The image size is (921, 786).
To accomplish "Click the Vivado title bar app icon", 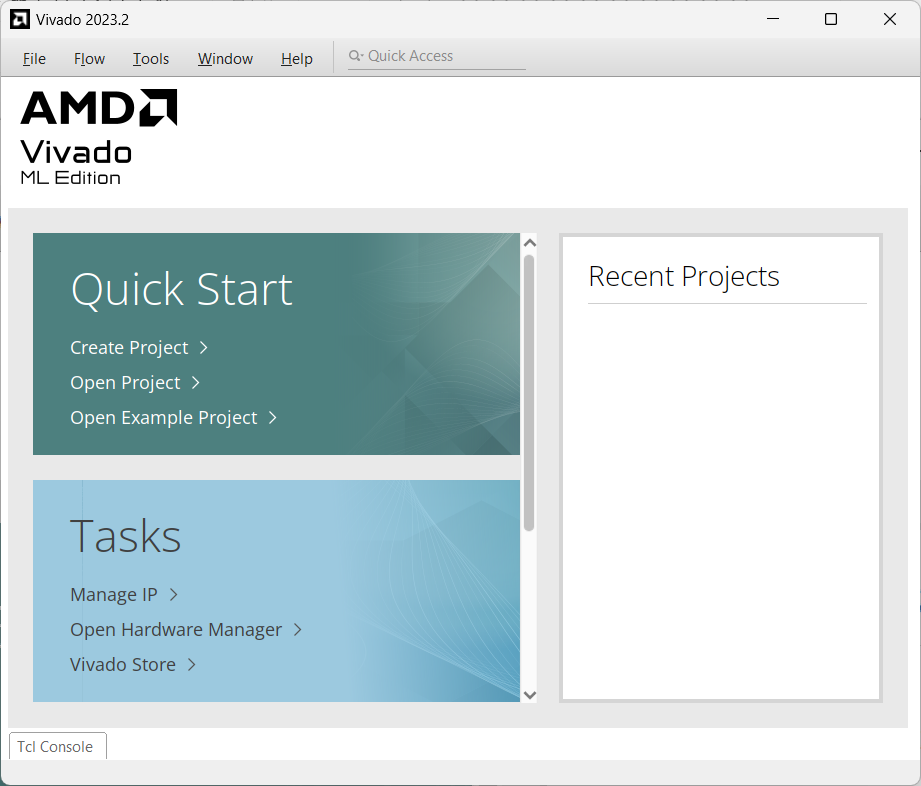I will coord(20,19).
